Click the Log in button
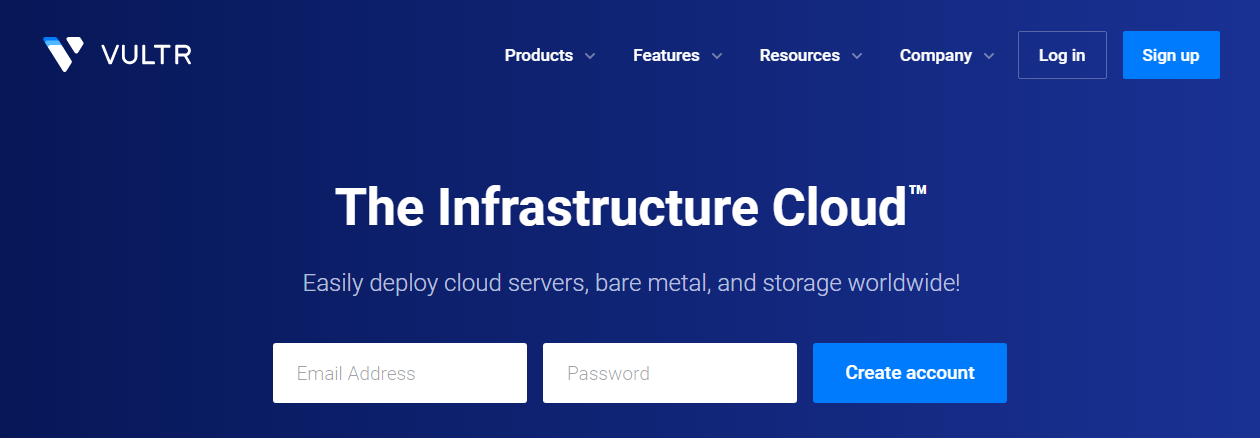This screenshot has width=1260, height=438. click(x=1062, y=55)
